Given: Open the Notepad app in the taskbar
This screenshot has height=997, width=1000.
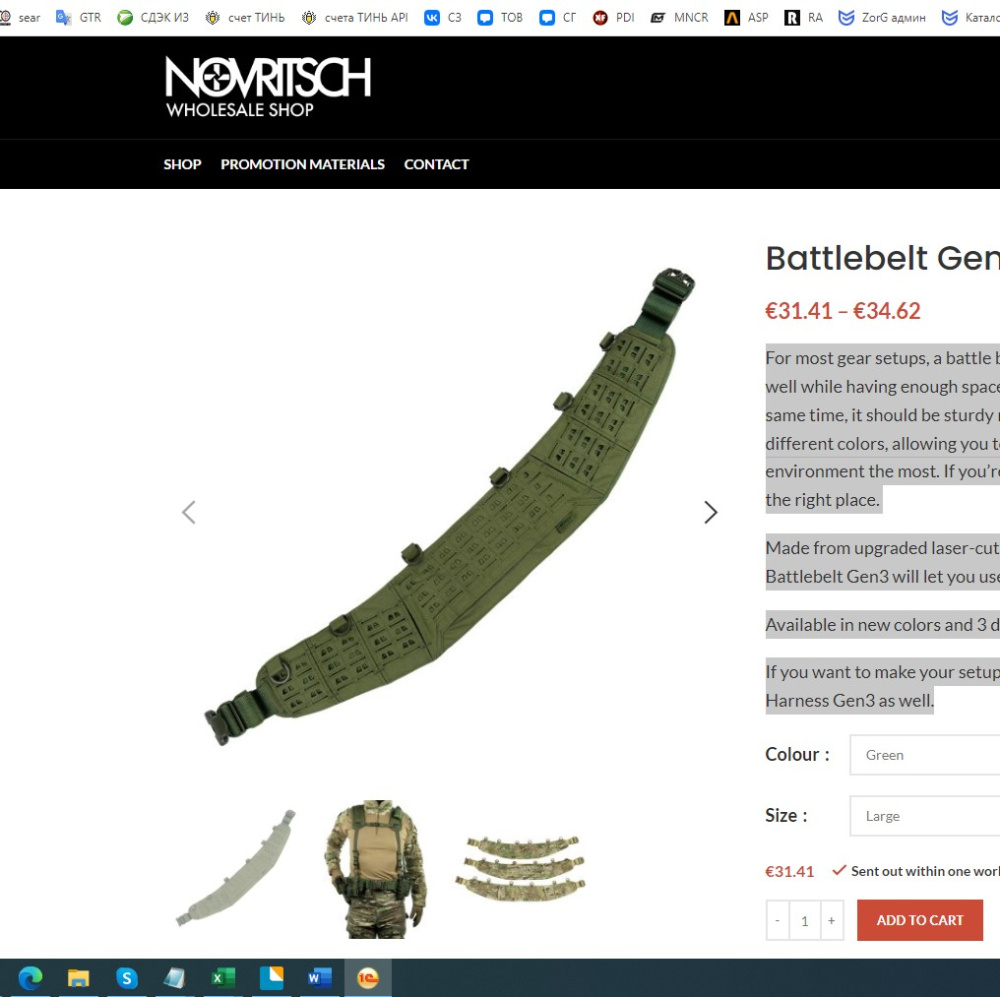Looking at the screenshot, I should coord(174,977).
